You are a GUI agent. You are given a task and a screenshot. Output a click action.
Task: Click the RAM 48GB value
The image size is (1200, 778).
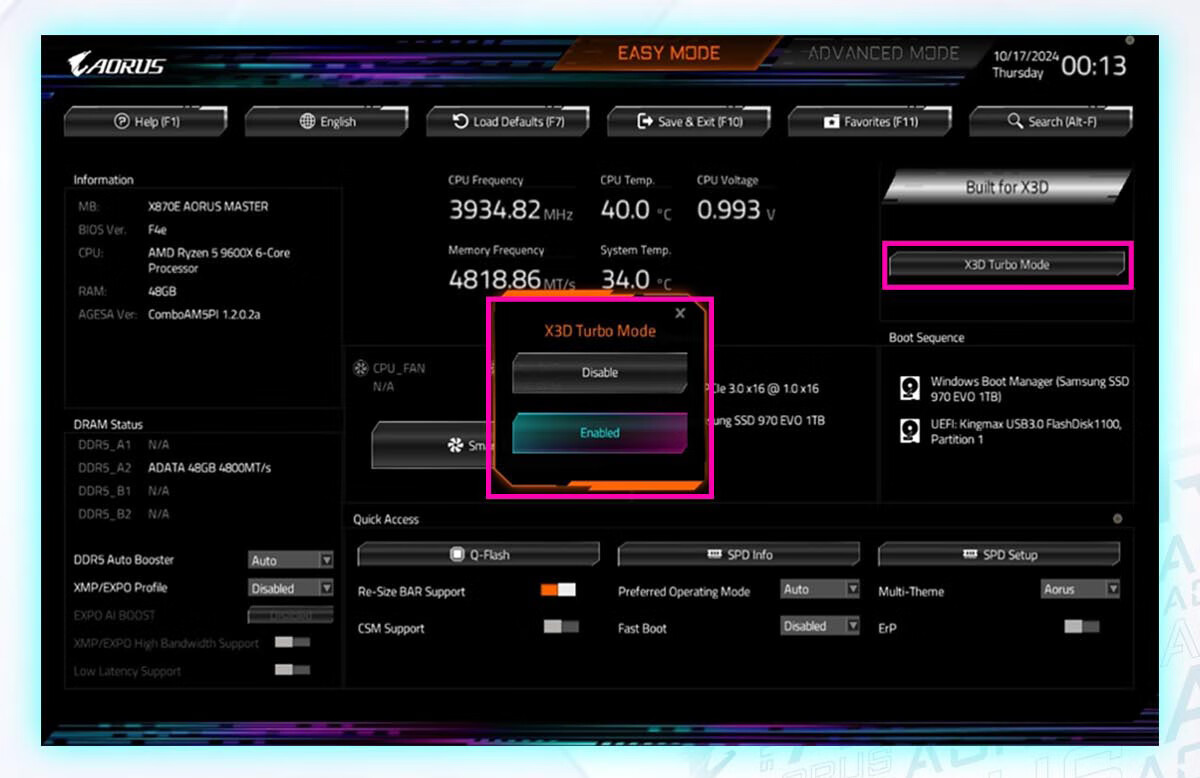coord(162,291)
